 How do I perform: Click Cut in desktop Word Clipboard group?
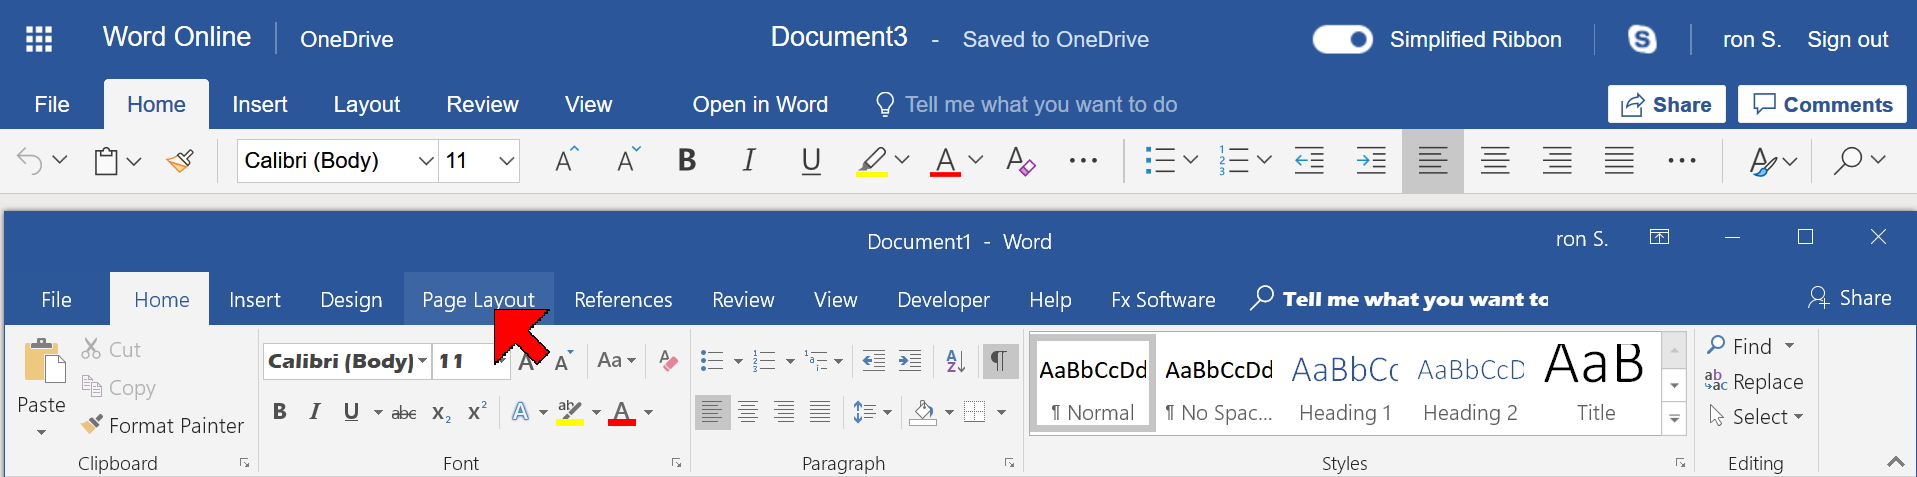tap(111, 349)
